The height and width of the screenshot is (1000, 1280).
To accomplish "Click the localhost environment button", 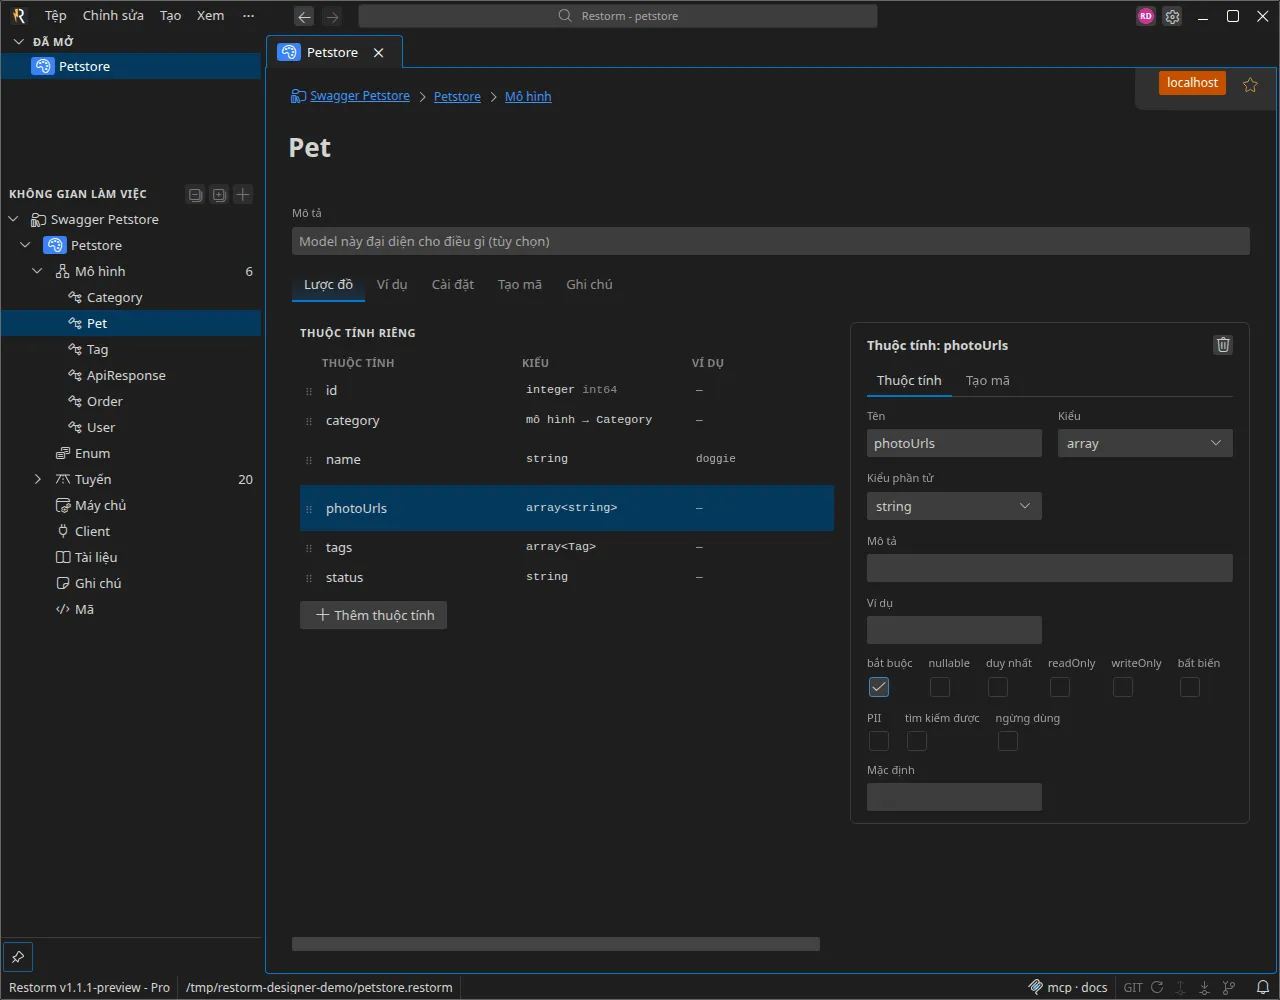I will [1192, 83].
